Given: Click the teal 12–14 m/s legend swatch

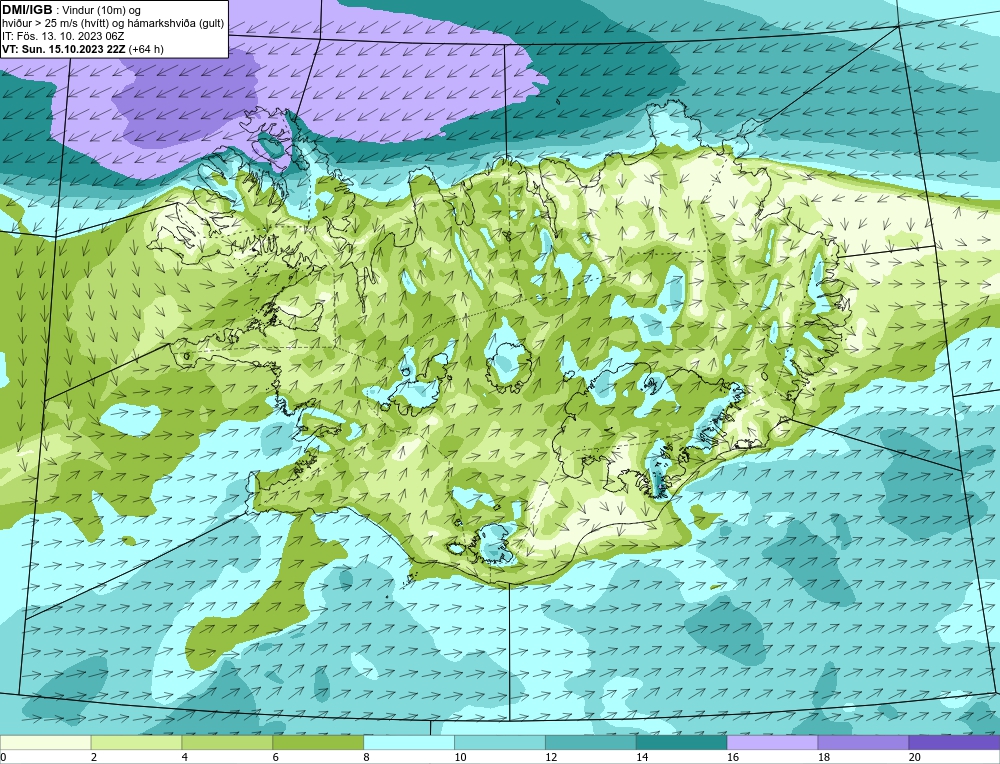Looking at the screenshot, I should pyautogui.click(x=591, y=742).
